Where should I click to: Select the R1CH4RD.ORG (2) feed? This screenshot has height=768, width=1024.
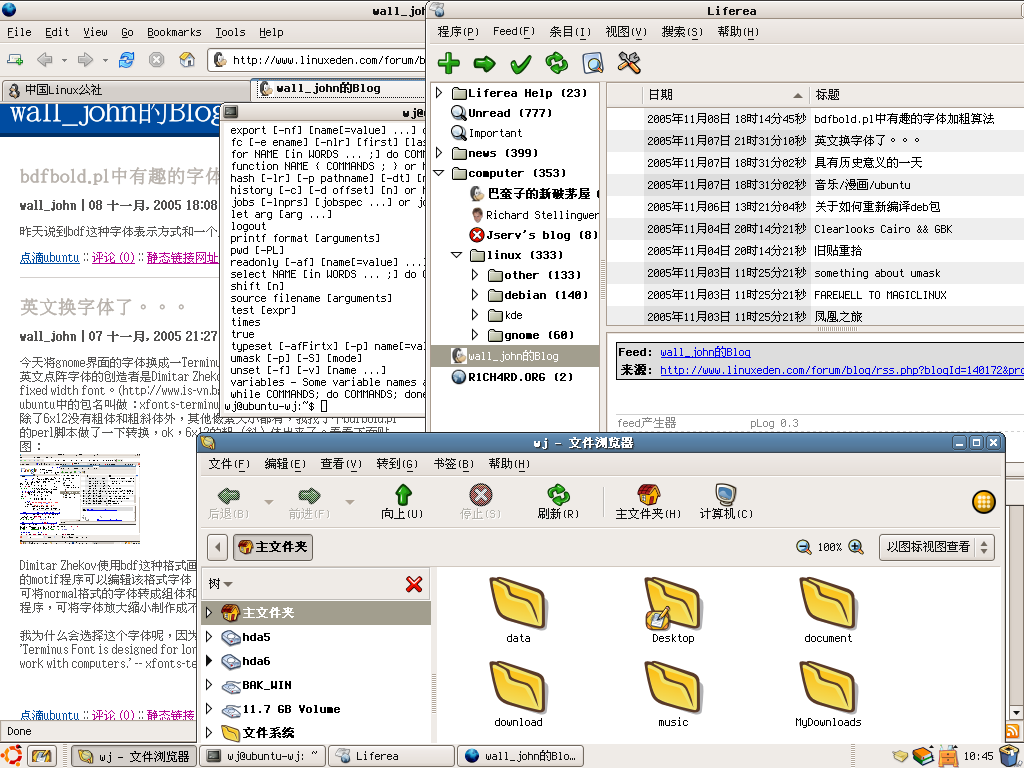(520, 377)
